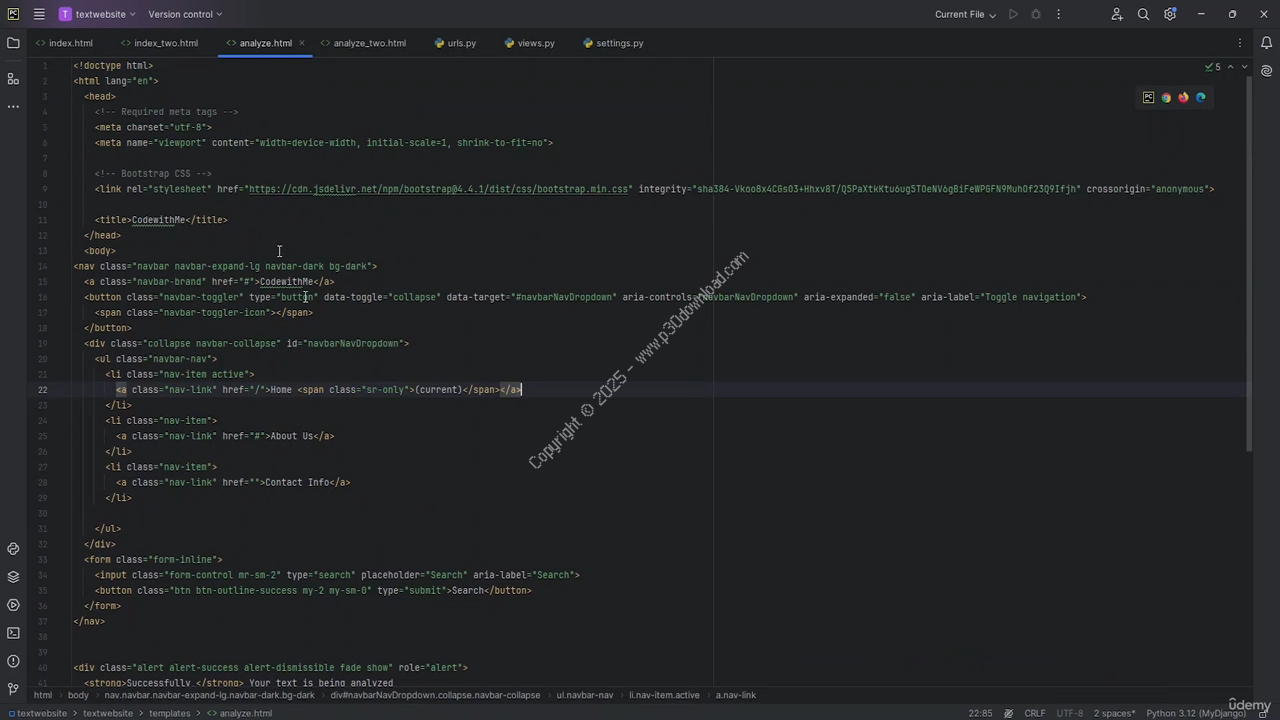Click the ul.navbar-nav breadcrumb

(x=585, y=695)
